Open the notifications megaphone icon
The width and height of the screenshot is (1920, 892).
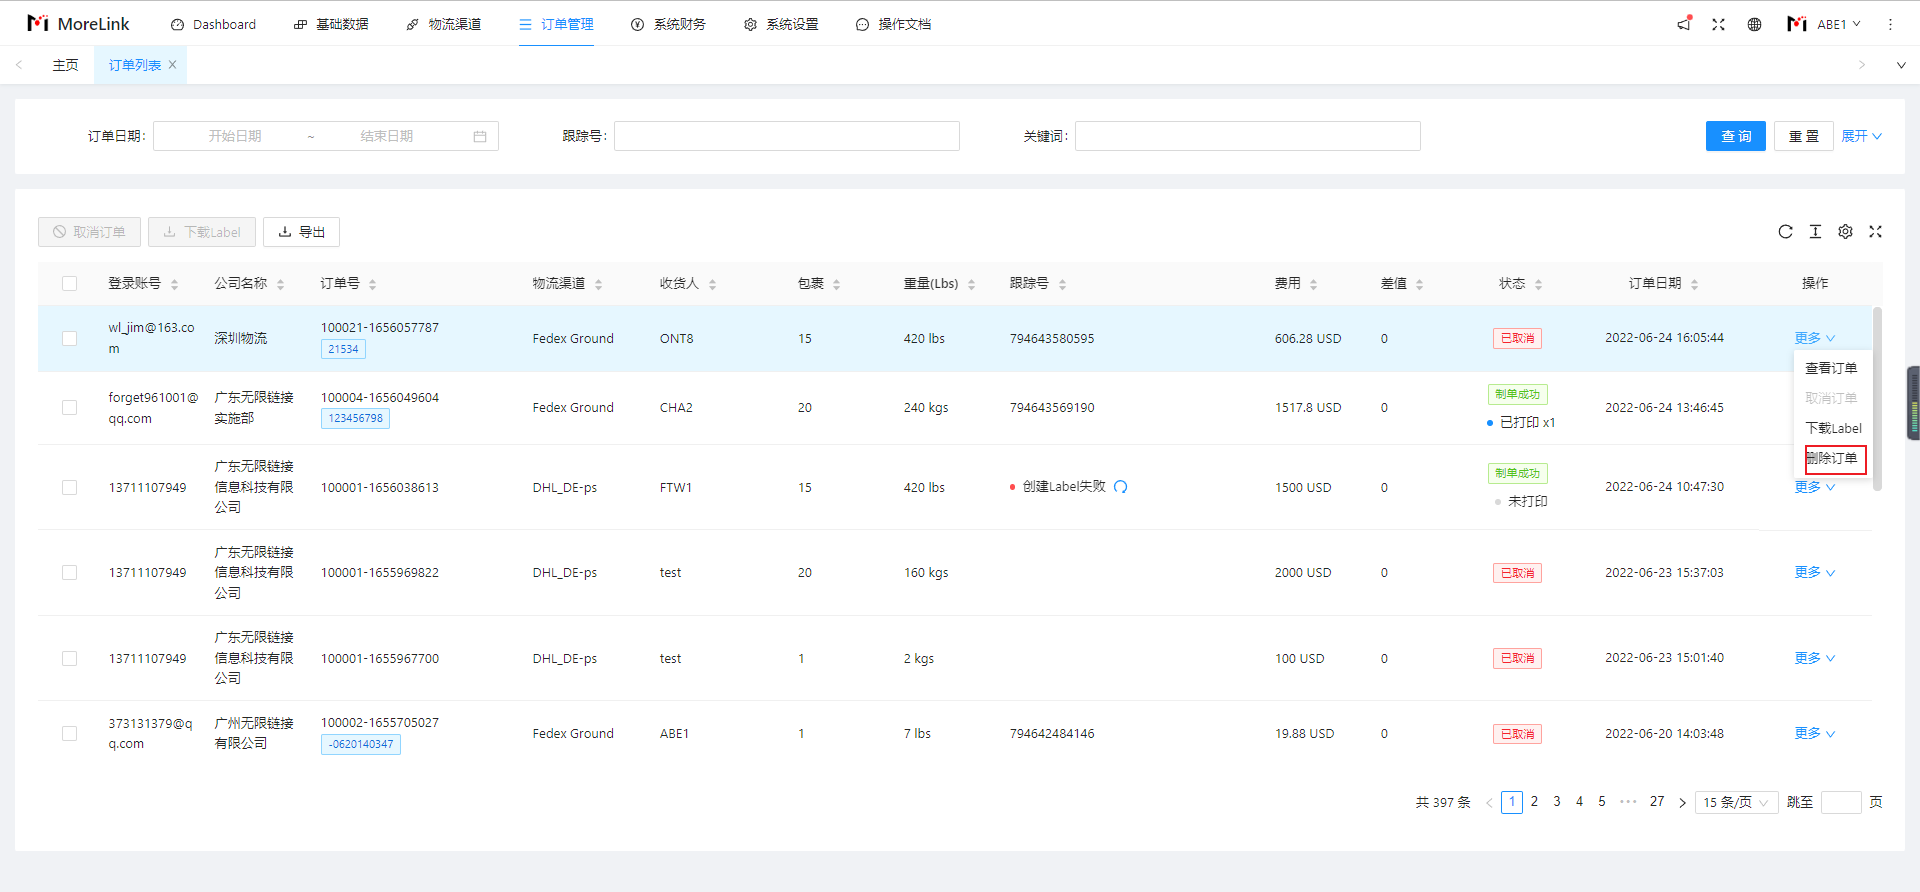coord(1684,24)
